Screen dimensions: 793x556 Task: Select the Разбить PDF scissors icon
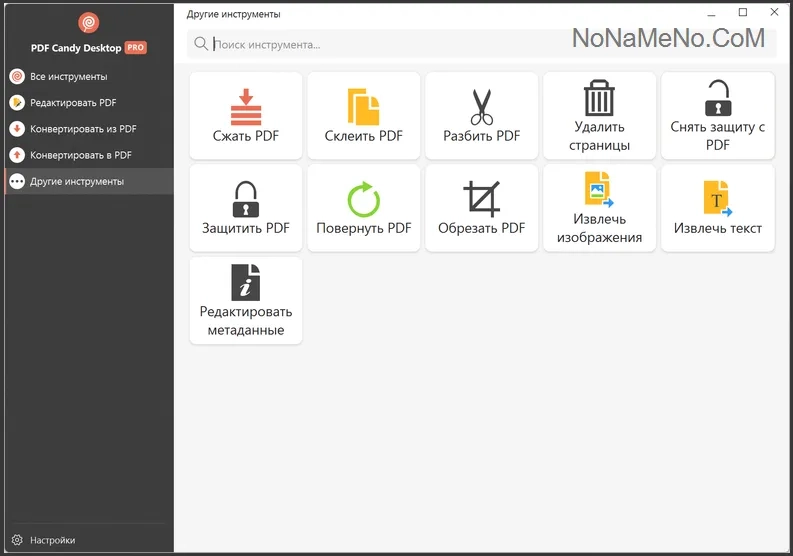click(x=481, y=107)
